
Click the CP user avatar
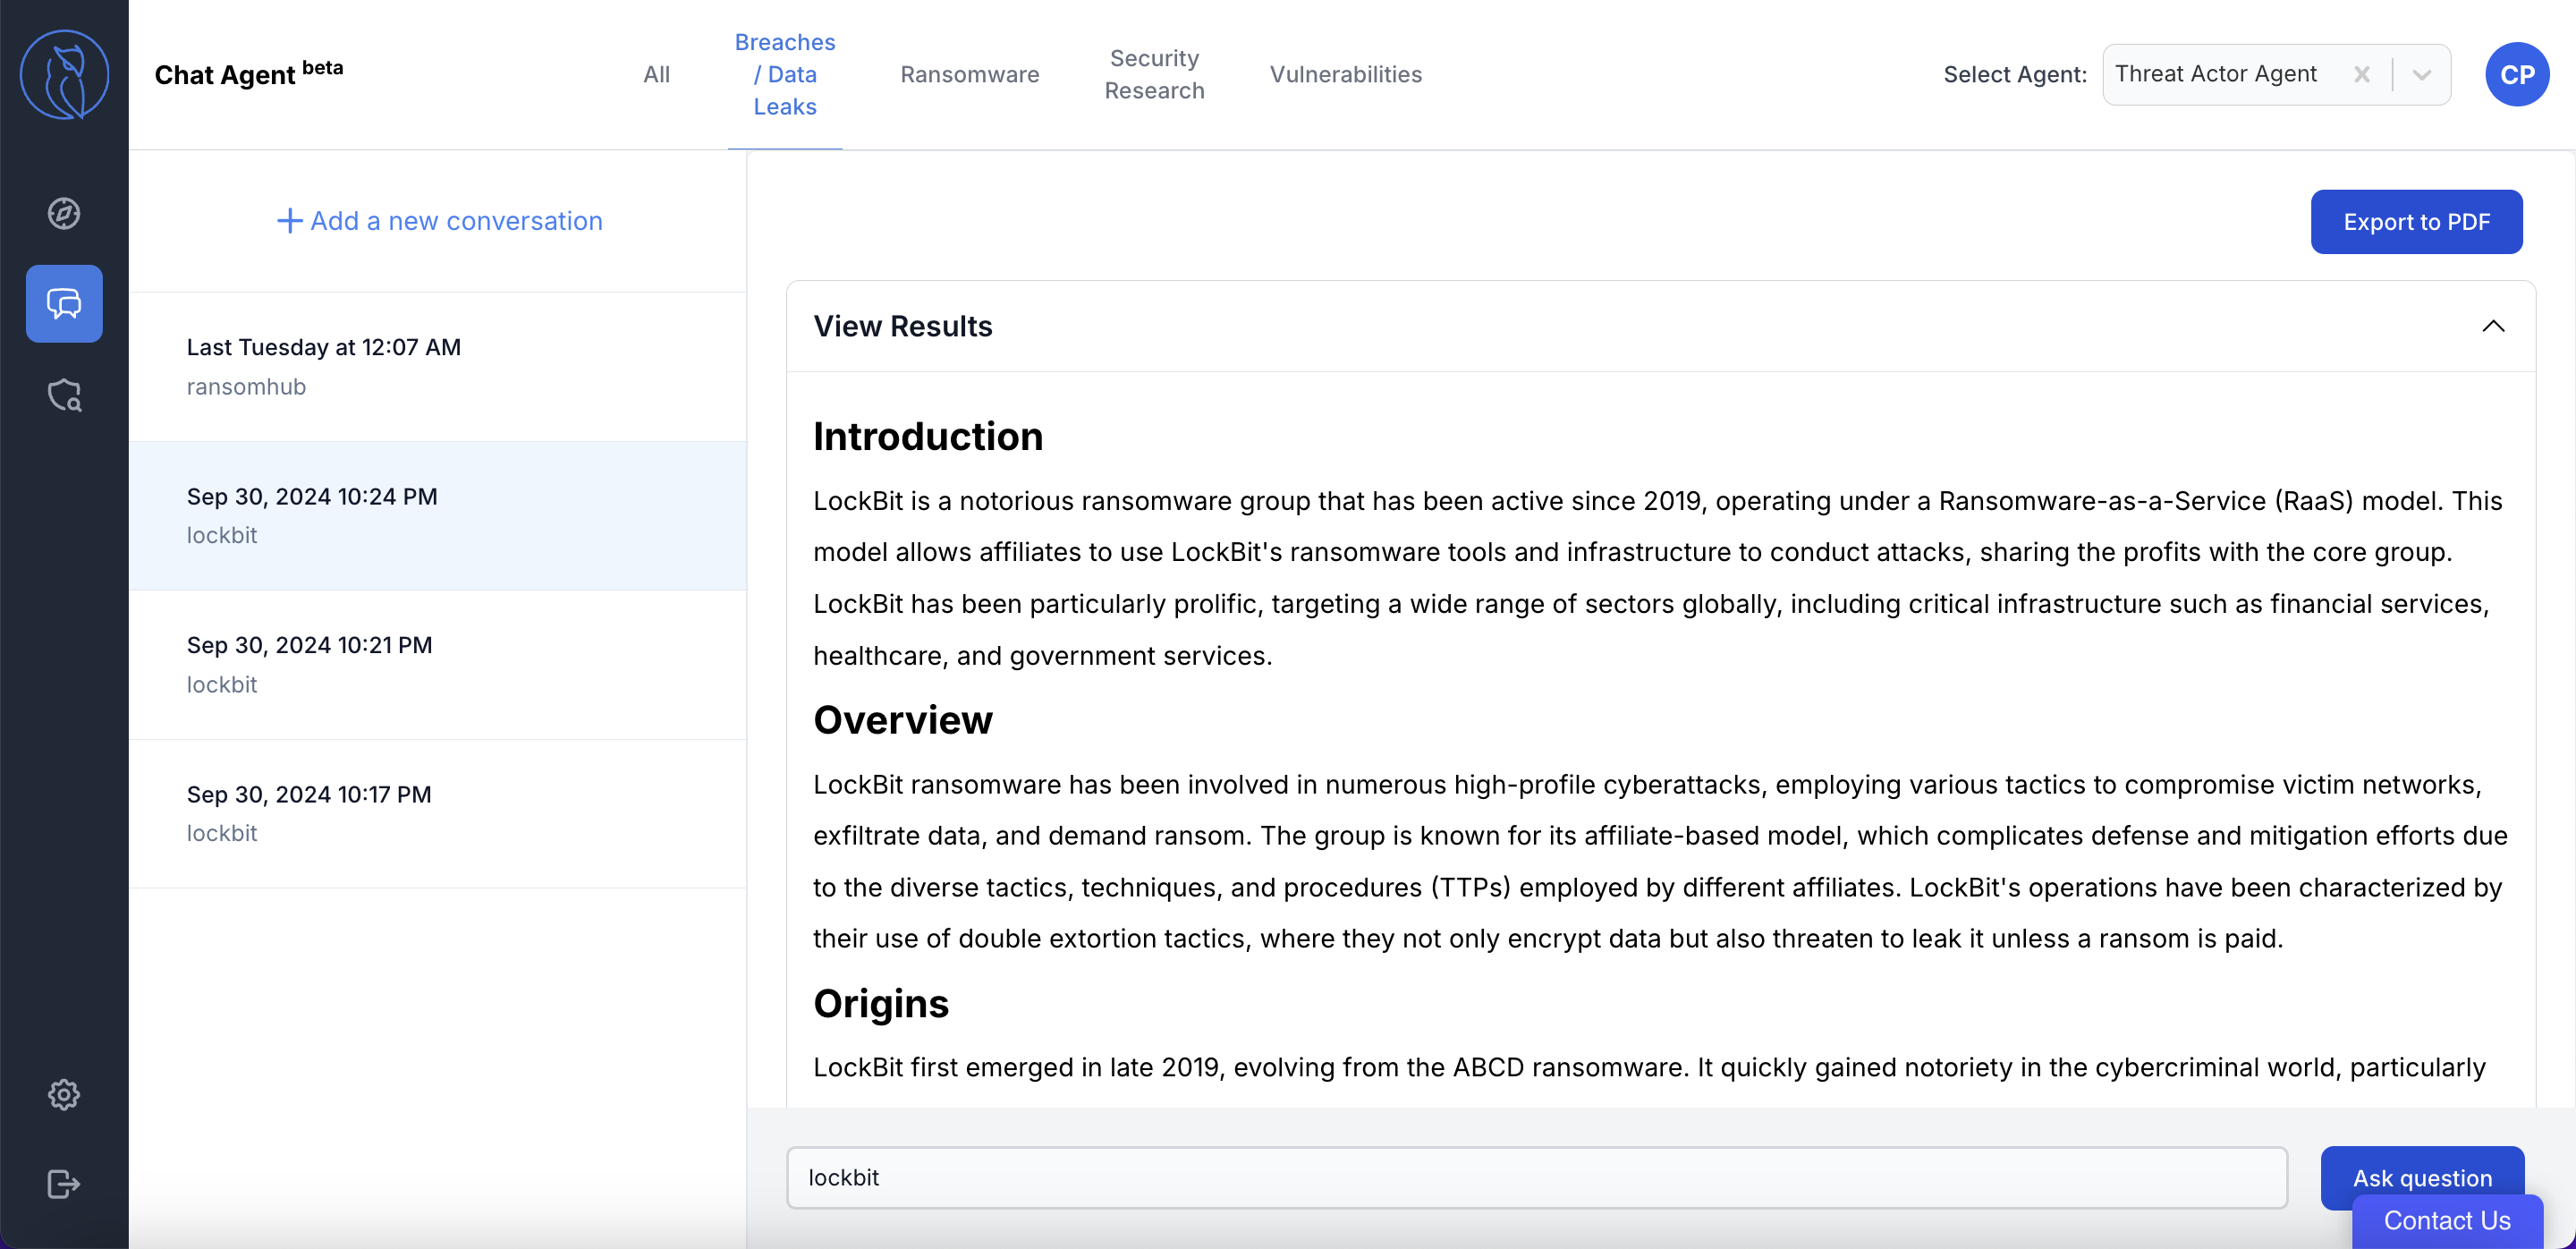click(2516, 74)
